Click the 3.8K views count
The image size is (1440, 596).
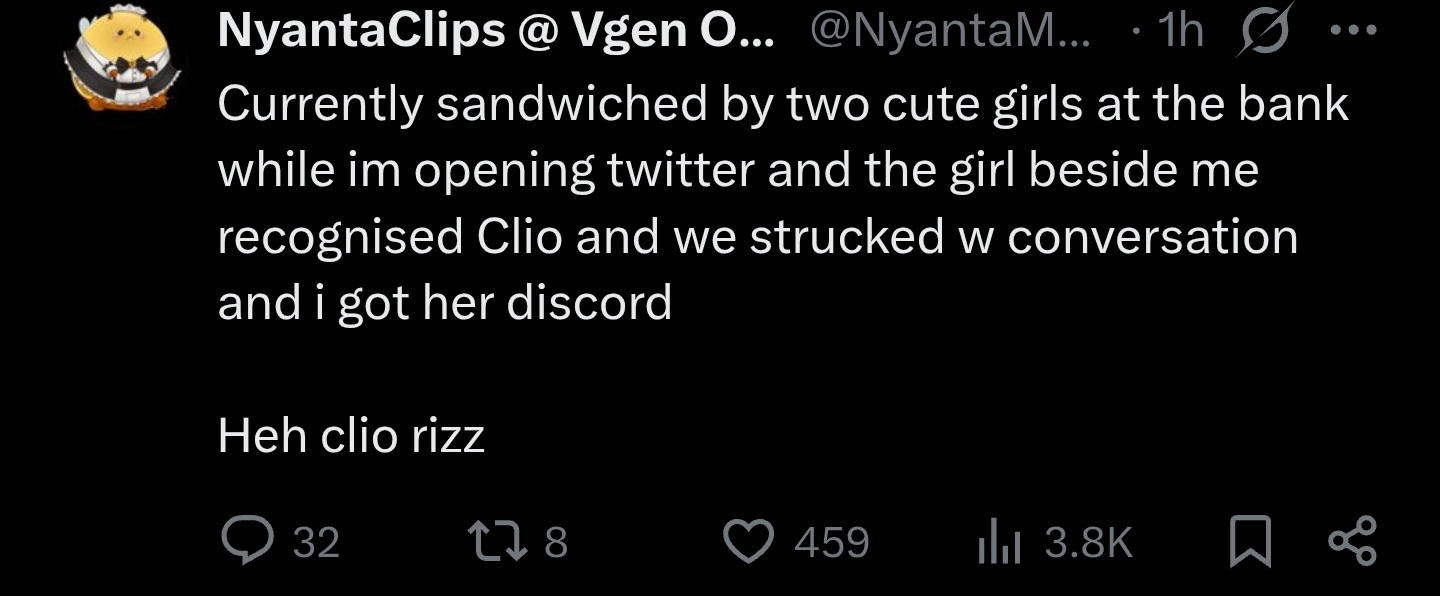1088,543
